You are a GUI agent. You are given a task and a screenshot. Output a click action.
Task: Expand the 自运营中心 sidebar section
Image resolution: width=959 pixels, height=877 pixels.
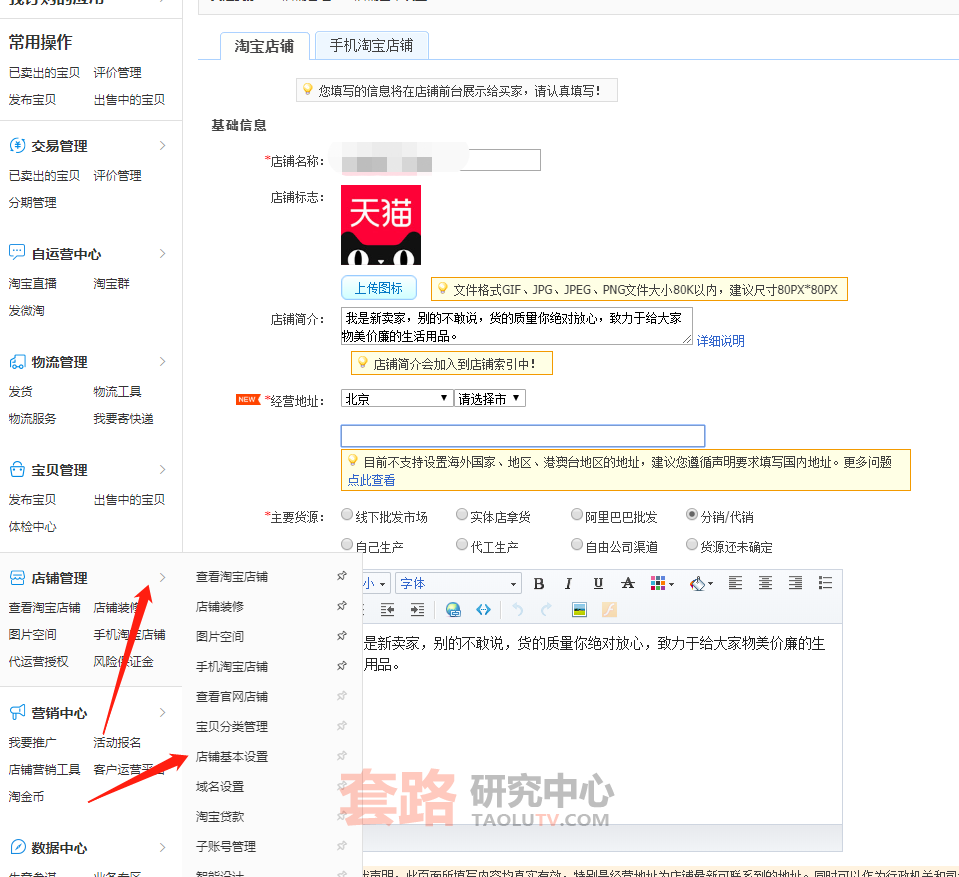click(162, 253)
